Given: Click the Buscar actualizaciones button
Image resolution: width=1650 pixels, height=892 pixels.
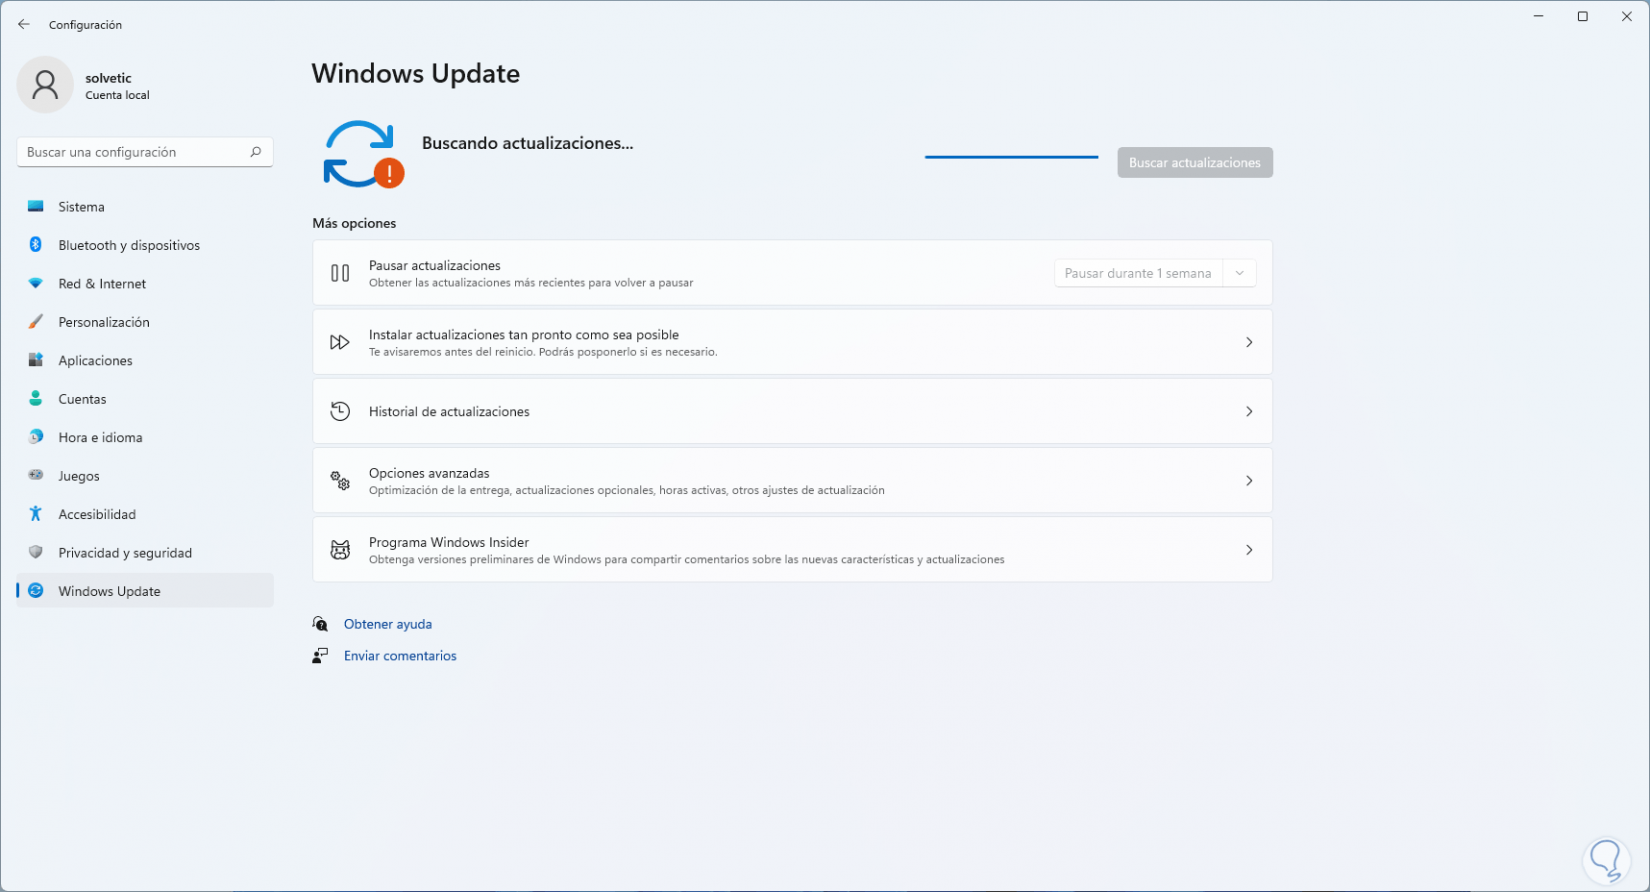Looking at the screenshot, I should tap(1195, 162).
